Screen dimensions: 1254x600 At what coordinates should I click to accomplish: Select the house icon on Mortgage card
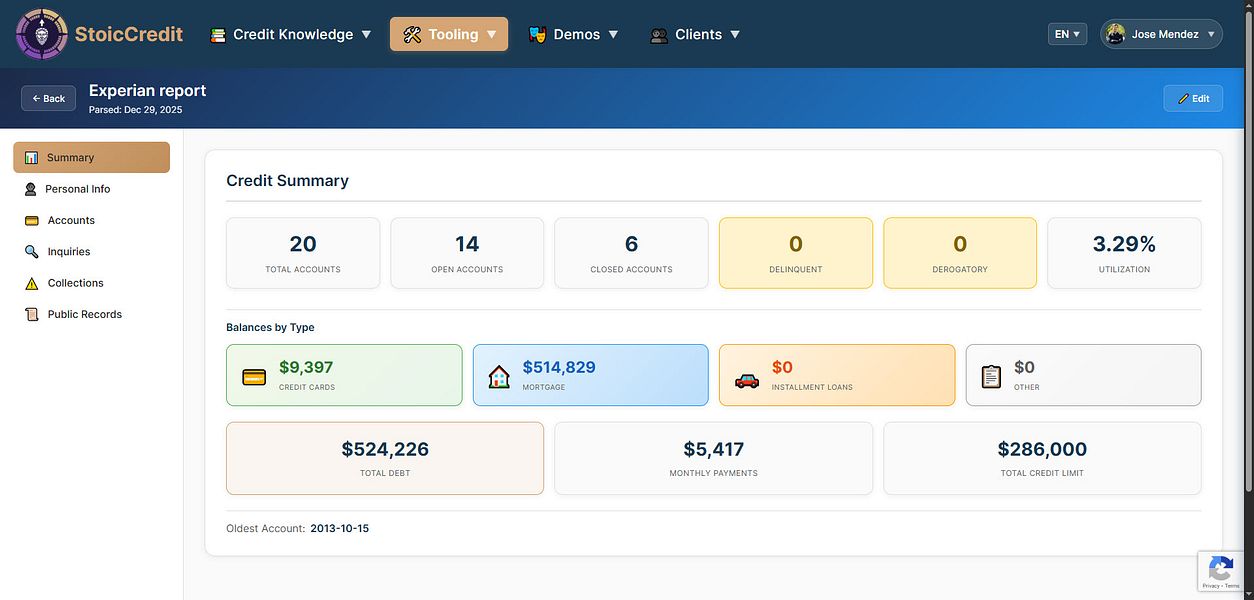499,375
